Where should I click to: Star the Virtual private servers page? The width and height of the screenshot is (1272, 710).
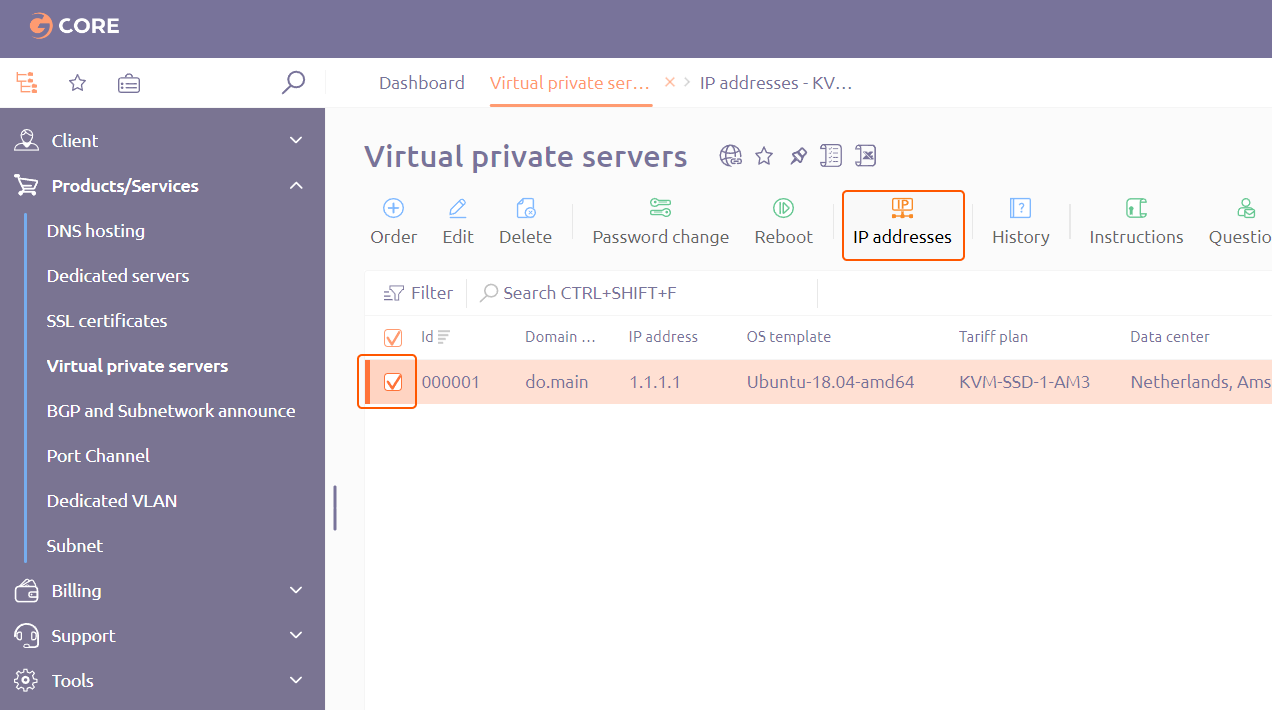pyautogui.click(x=763, y=156)
